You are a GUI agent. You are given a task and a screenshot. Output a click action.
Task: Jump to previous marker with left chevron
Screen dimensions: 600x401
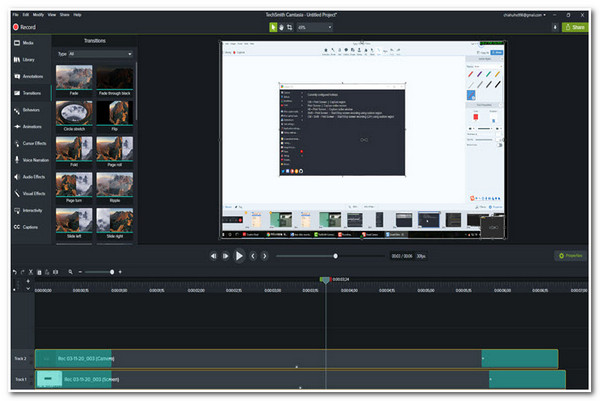[x=253, y=256]
